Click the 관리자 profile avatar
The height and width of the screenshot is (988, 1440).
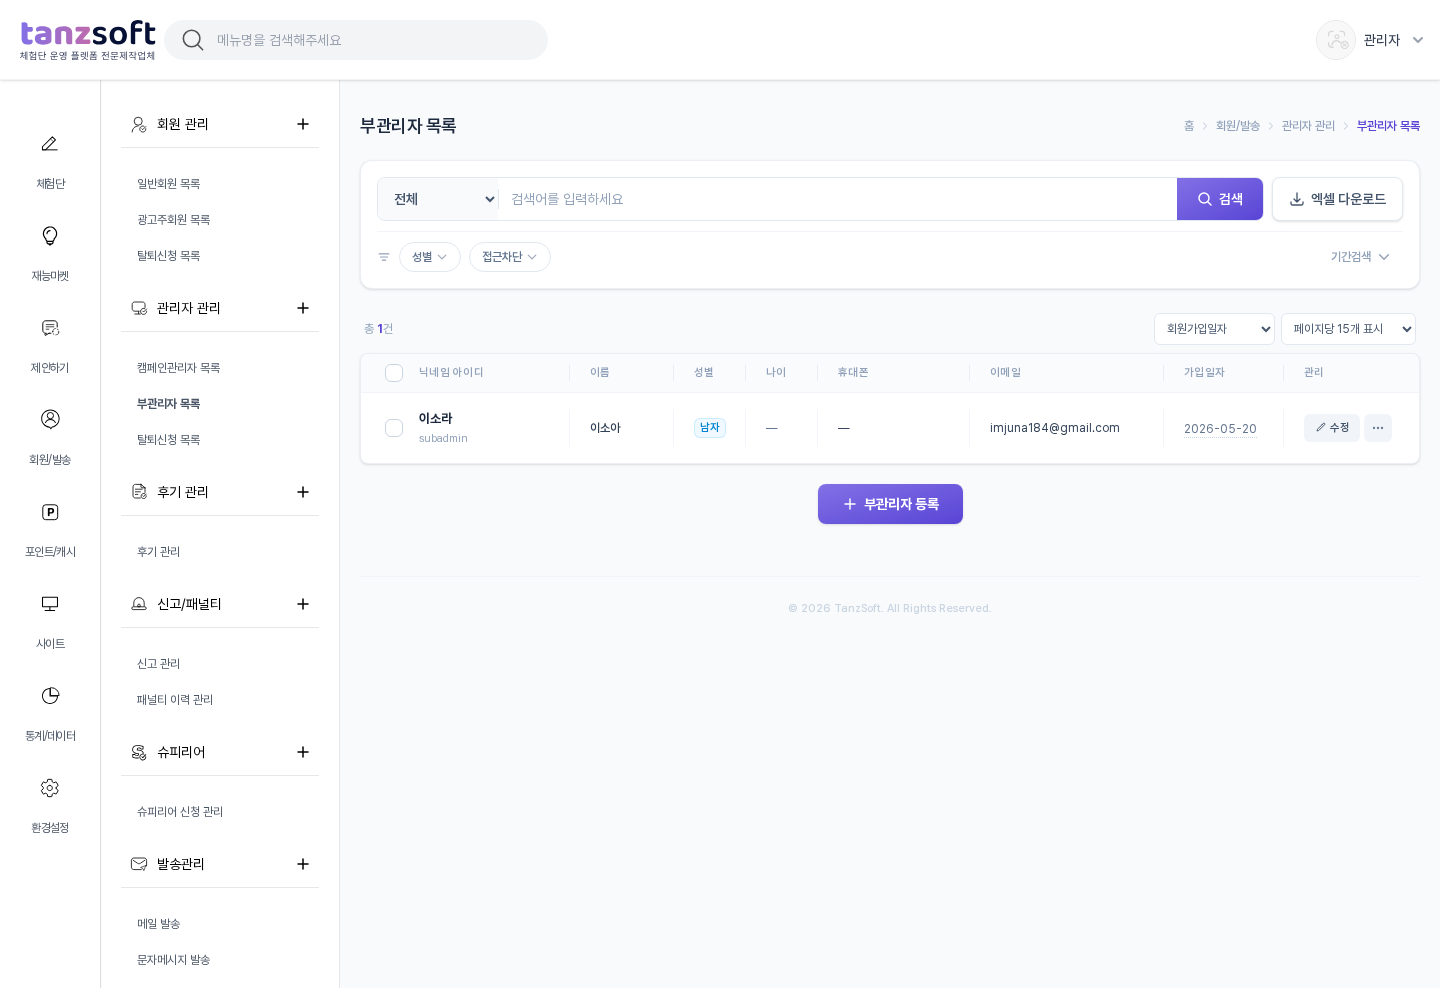pyautogui.click(x=1336, y=40)
